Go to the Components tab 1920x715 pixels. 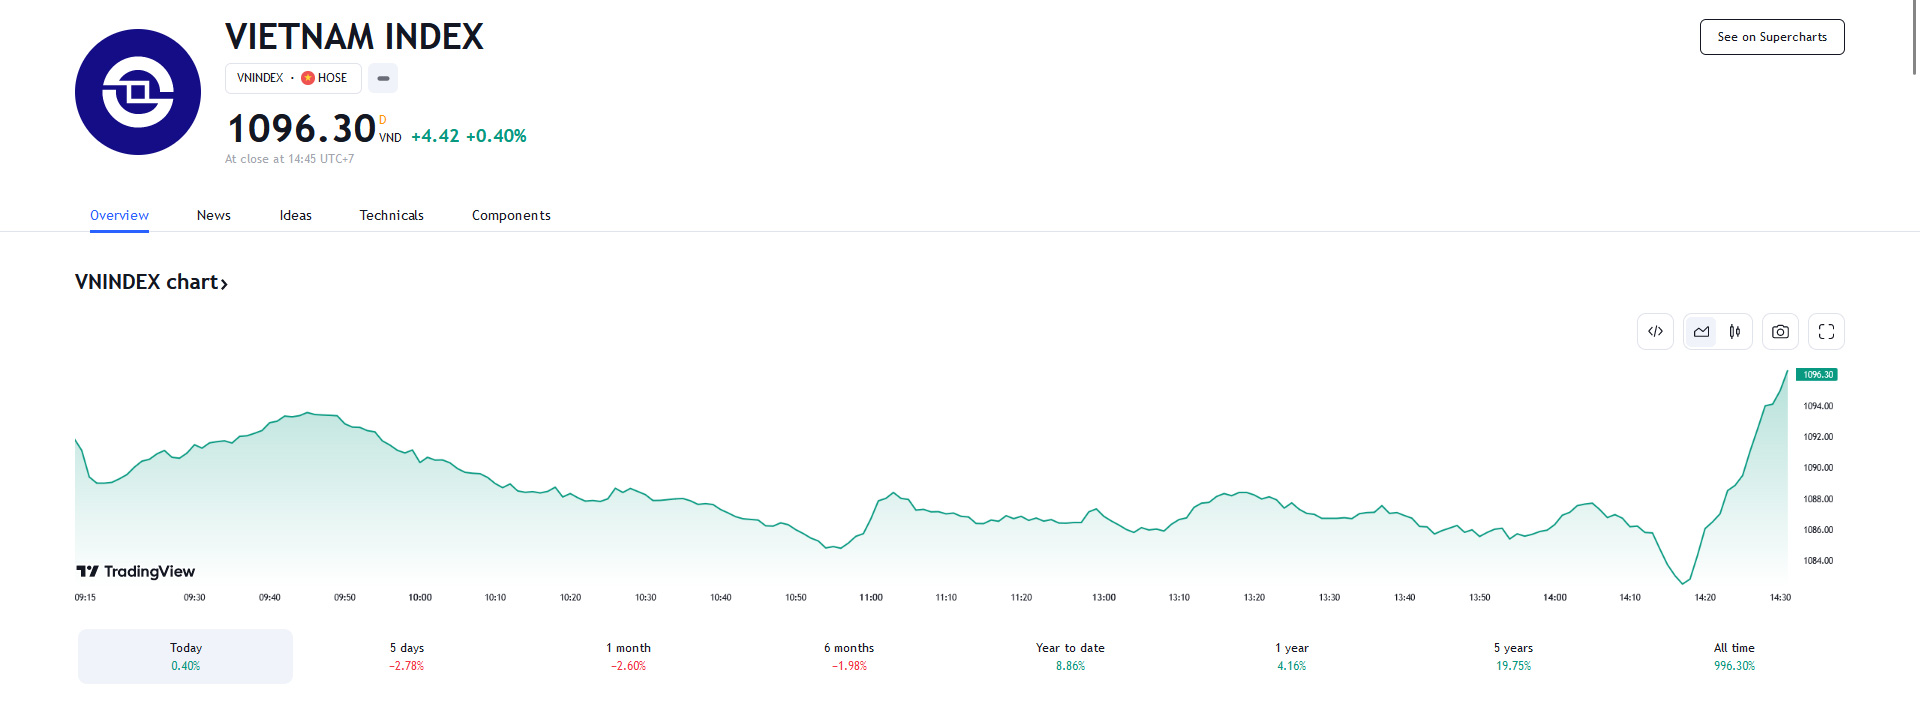[511, 215]
